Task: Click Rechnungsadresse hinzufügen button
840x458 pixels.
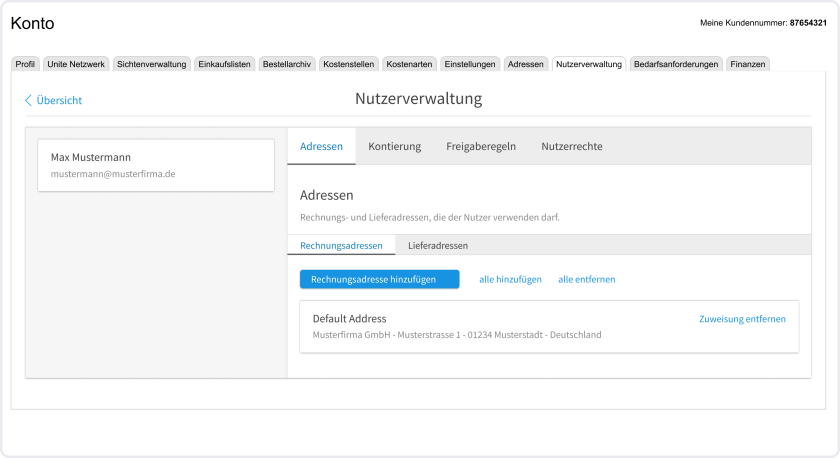Action: click(379, 280)
